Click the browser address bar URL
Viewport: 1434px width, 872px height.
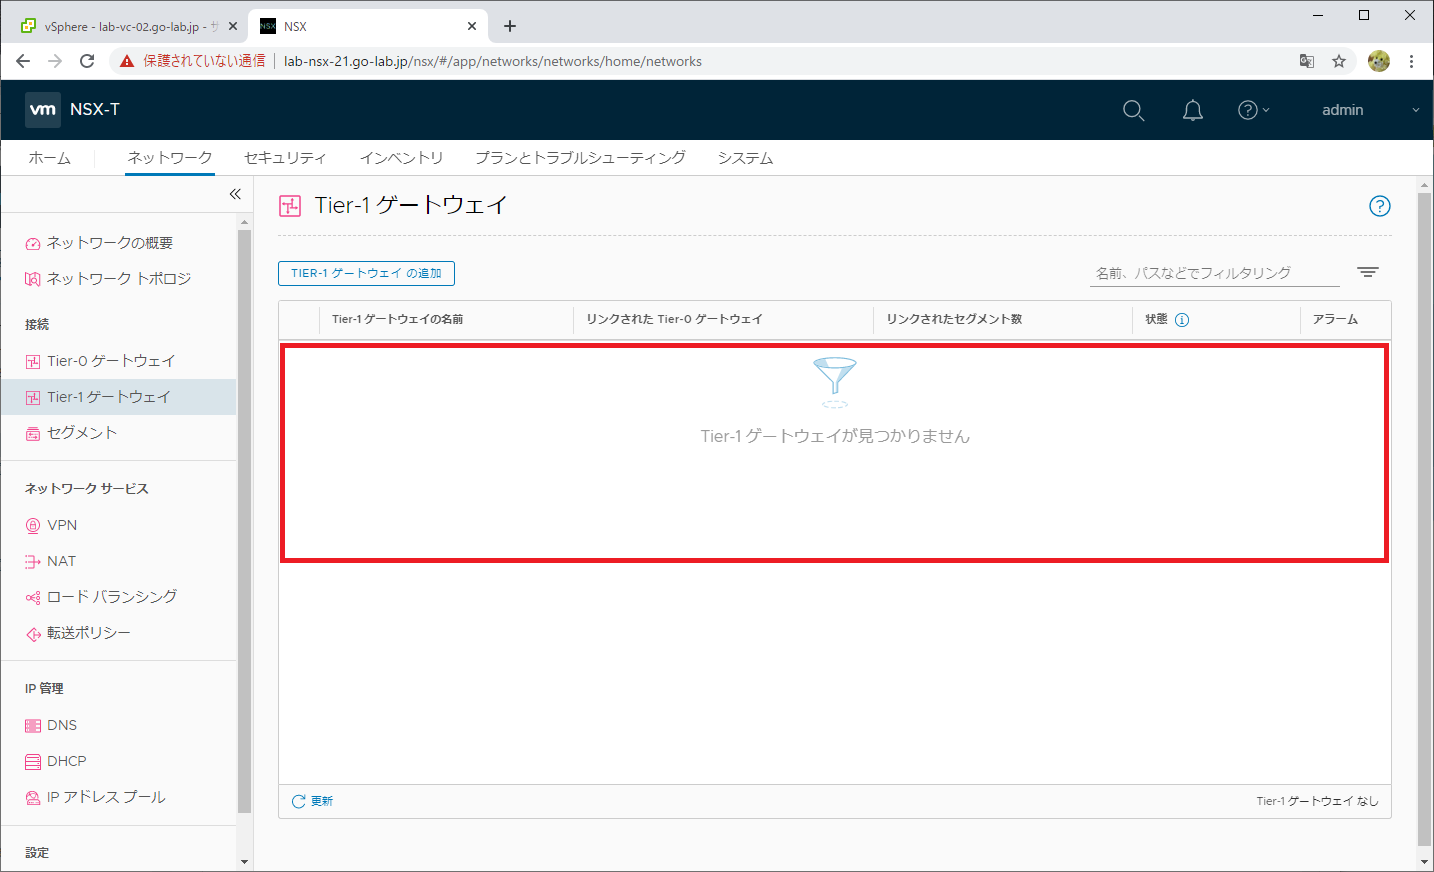tap(493, 61)
